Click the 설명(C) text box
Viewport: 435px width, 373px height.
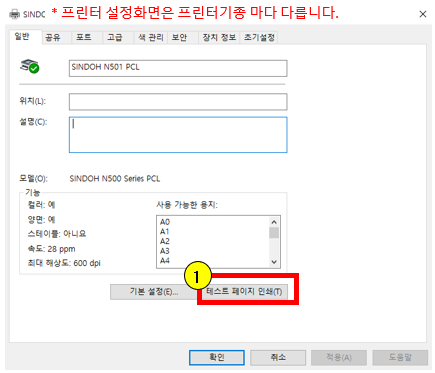[x=178, y=135]
